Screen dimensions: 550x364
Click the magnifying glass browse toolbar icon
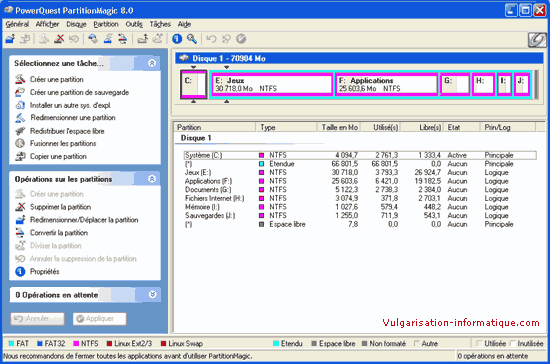pyautogui.click(x=192, y=39)
